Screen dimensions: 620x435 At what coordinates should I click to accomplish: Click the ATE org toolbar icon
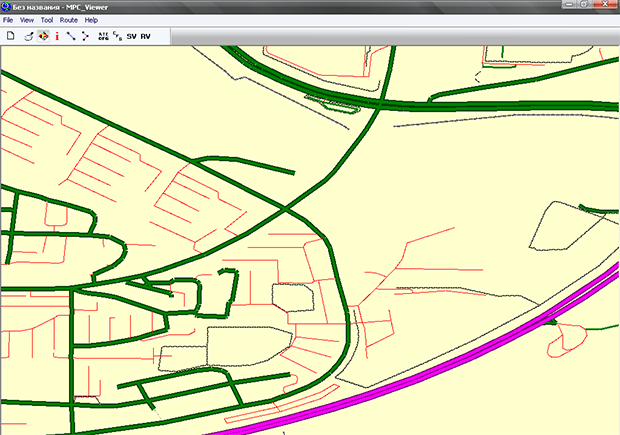[x=104, y=36]
